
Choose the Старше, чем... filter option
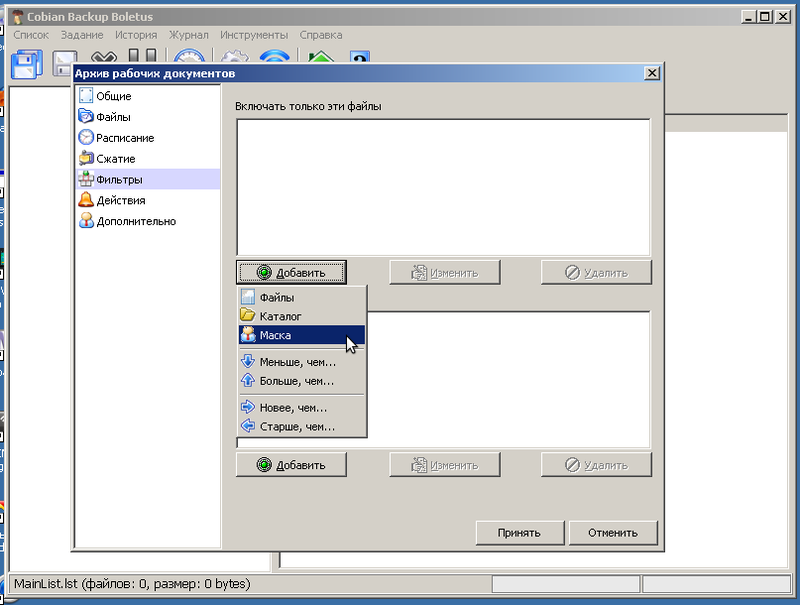point(297,426)
